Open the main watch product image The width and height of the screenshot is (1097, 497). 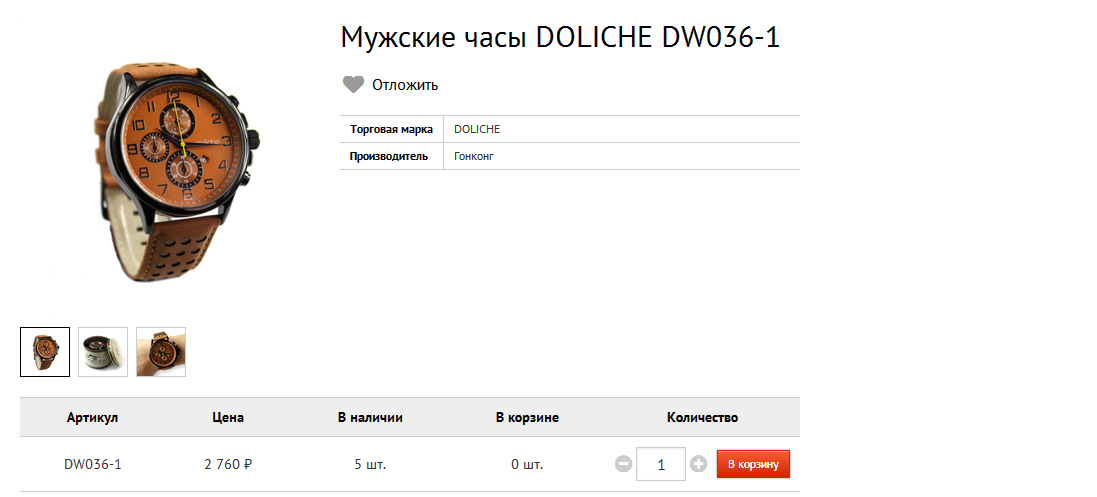tap(177, 172)
